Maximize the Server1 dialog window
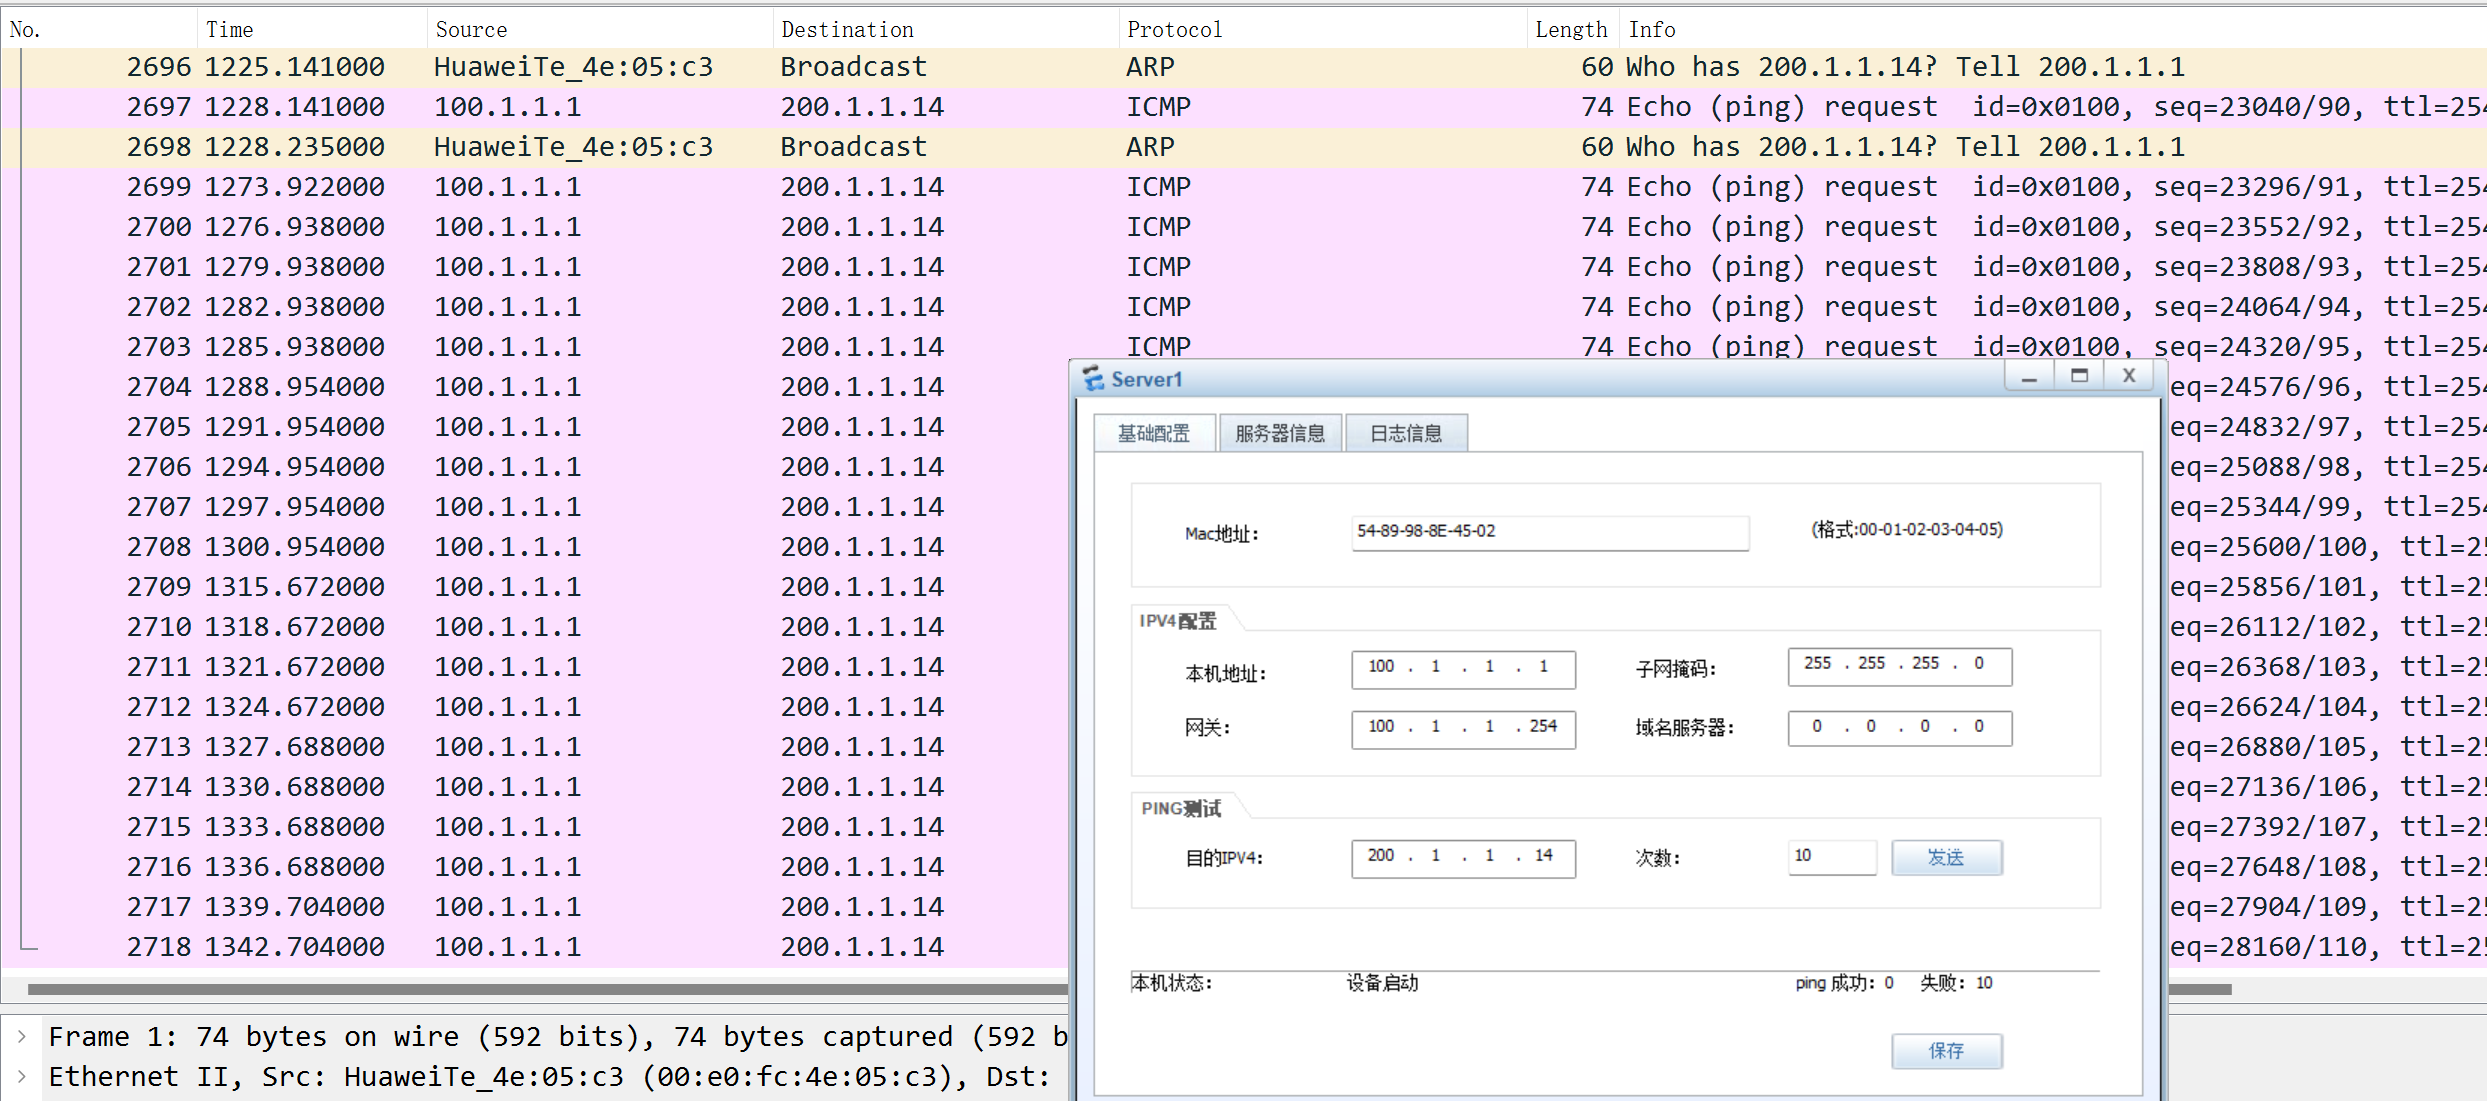The image size is (2487, 1101). click(x=2079, y=377)
